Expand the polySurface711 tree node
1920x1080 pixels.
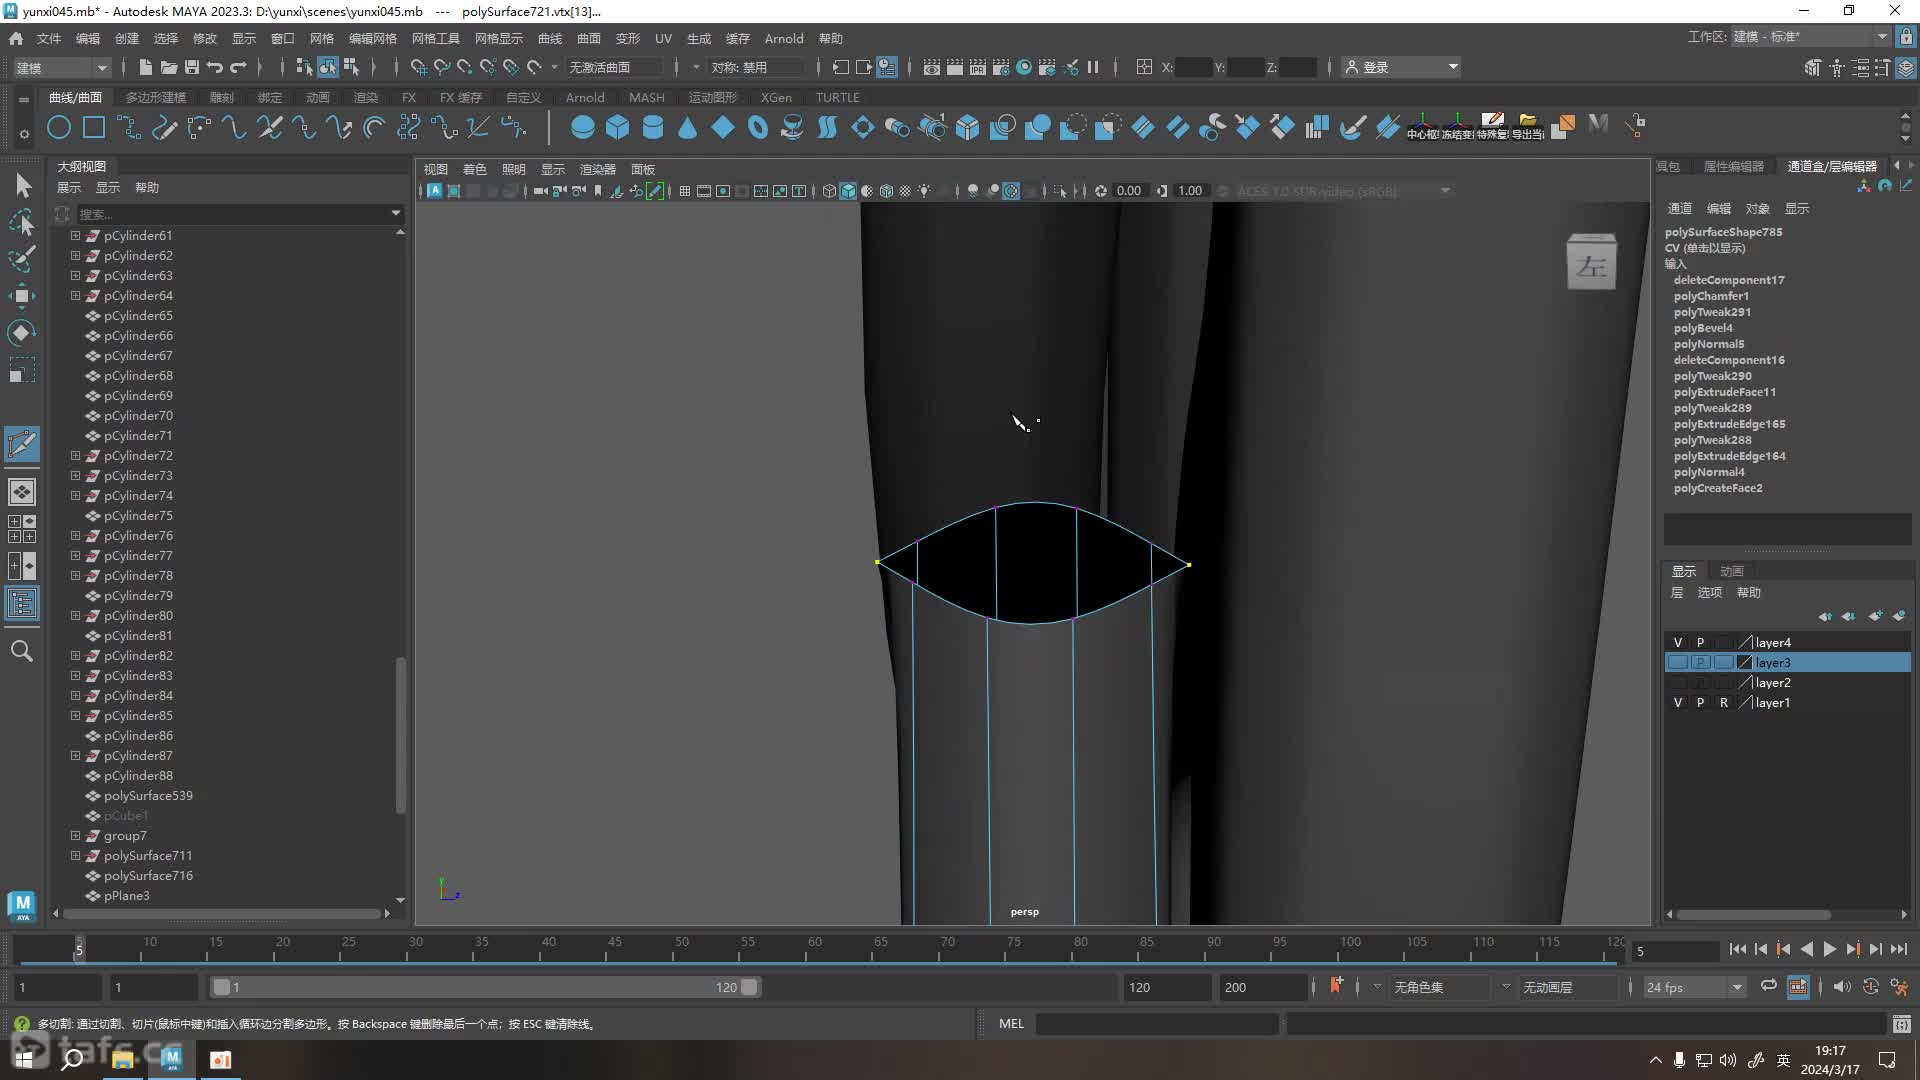pyautogui.click(x=75, y=855)
